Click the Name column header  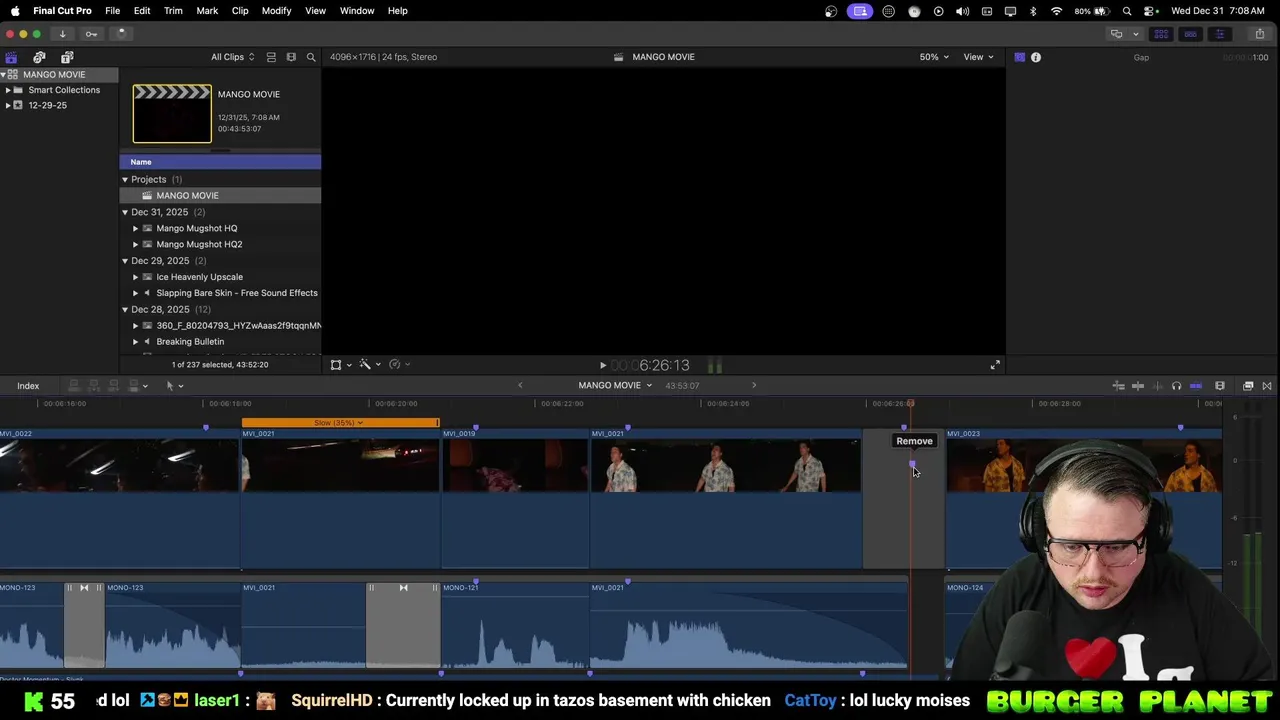(x=220, y=162)
